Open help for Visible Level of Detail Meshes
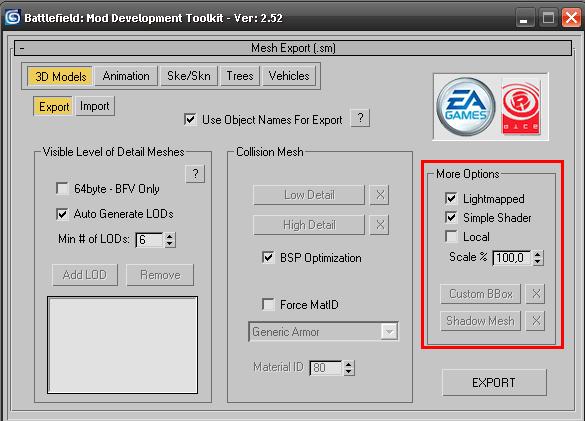585x421 pixels. pyautogui.click(x=195, y=174)
